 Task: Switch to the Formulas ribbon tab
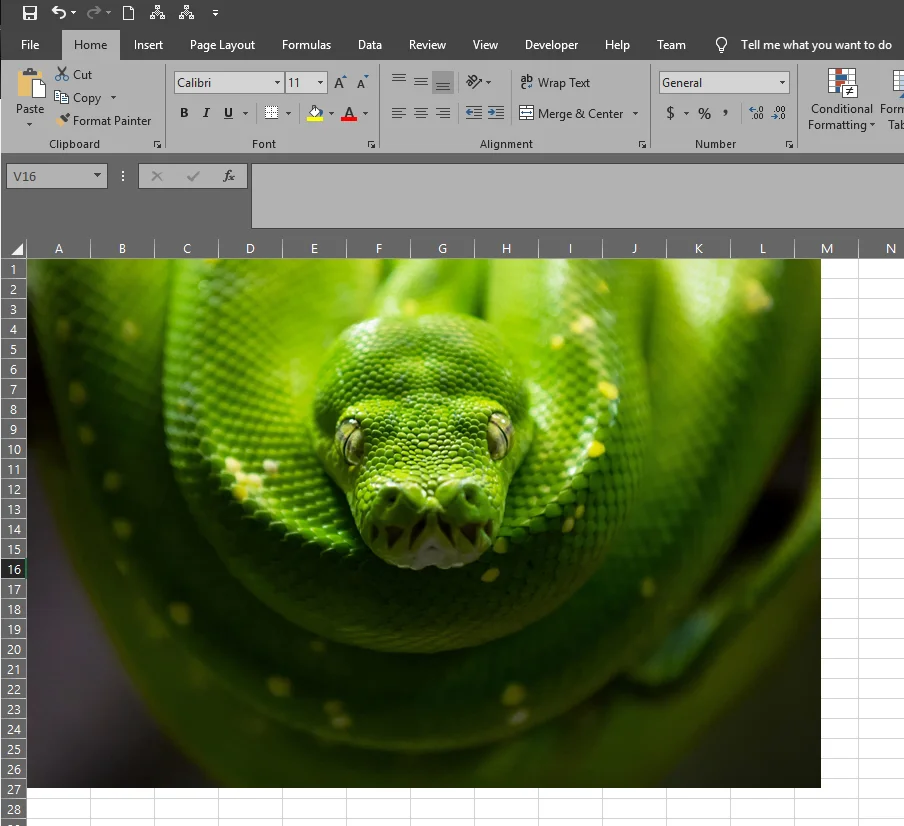tap(306, 44)
